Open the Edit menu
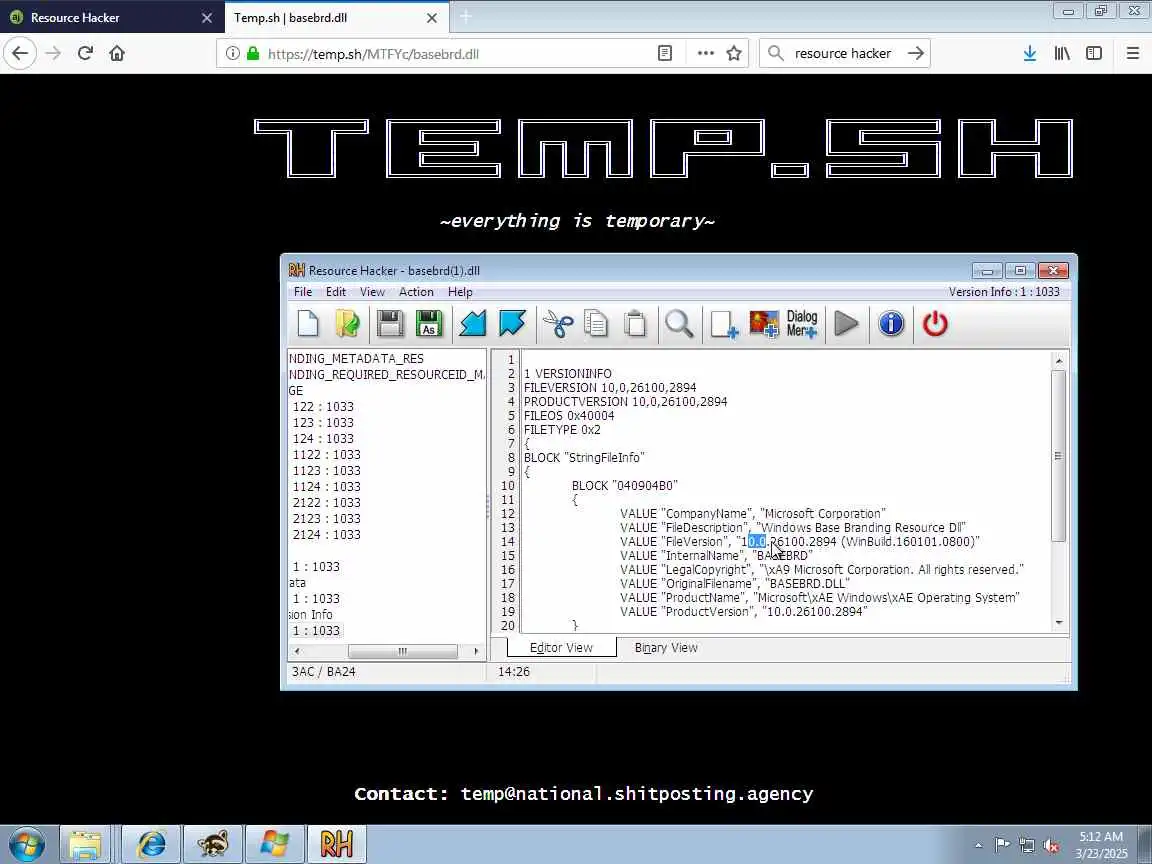This screenshot has width=1152, height=864. pos(336,292)
